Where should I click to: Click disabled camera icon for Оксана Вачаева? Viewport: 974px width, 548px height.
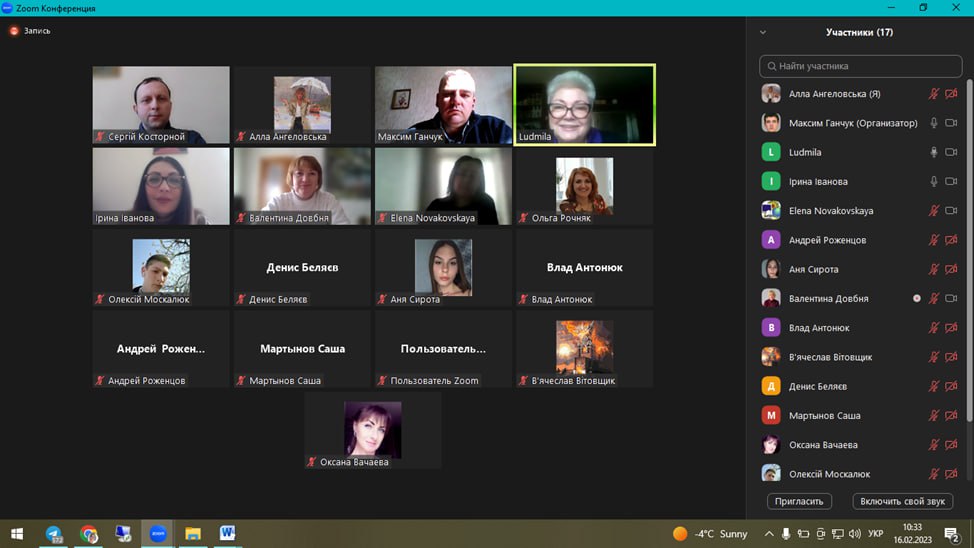coord(951,444)
